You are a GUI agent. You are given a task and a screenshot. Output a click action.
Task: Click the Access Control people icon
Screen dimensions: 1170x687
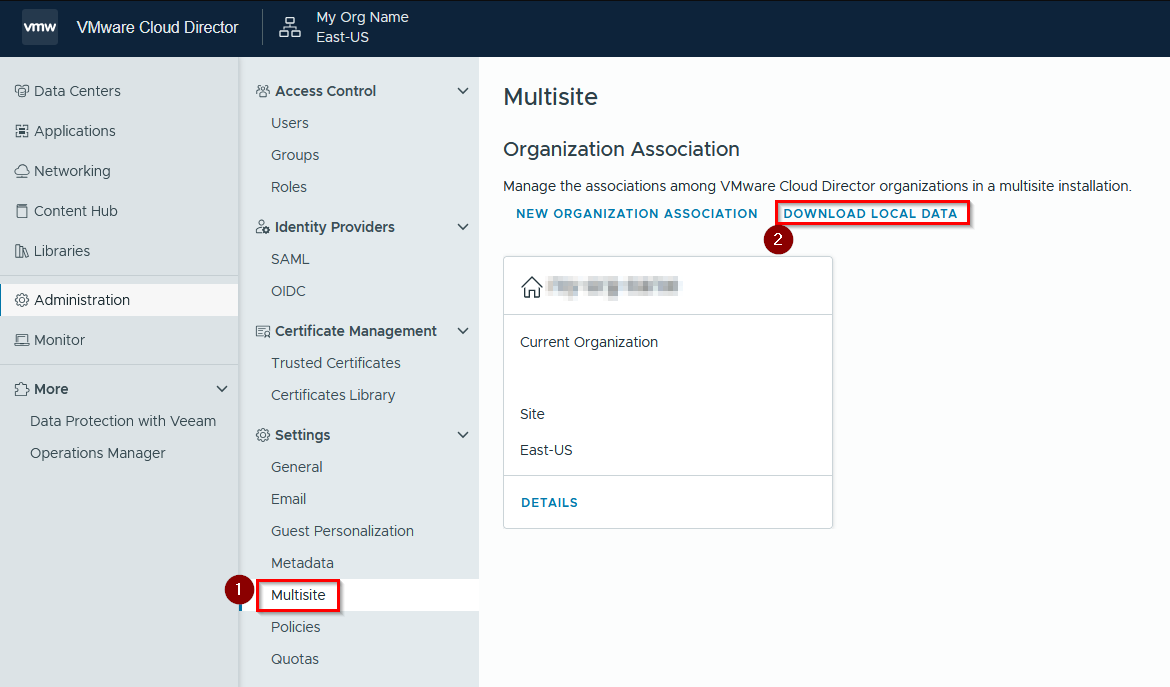pyautogui.click(x=263, y=91)
